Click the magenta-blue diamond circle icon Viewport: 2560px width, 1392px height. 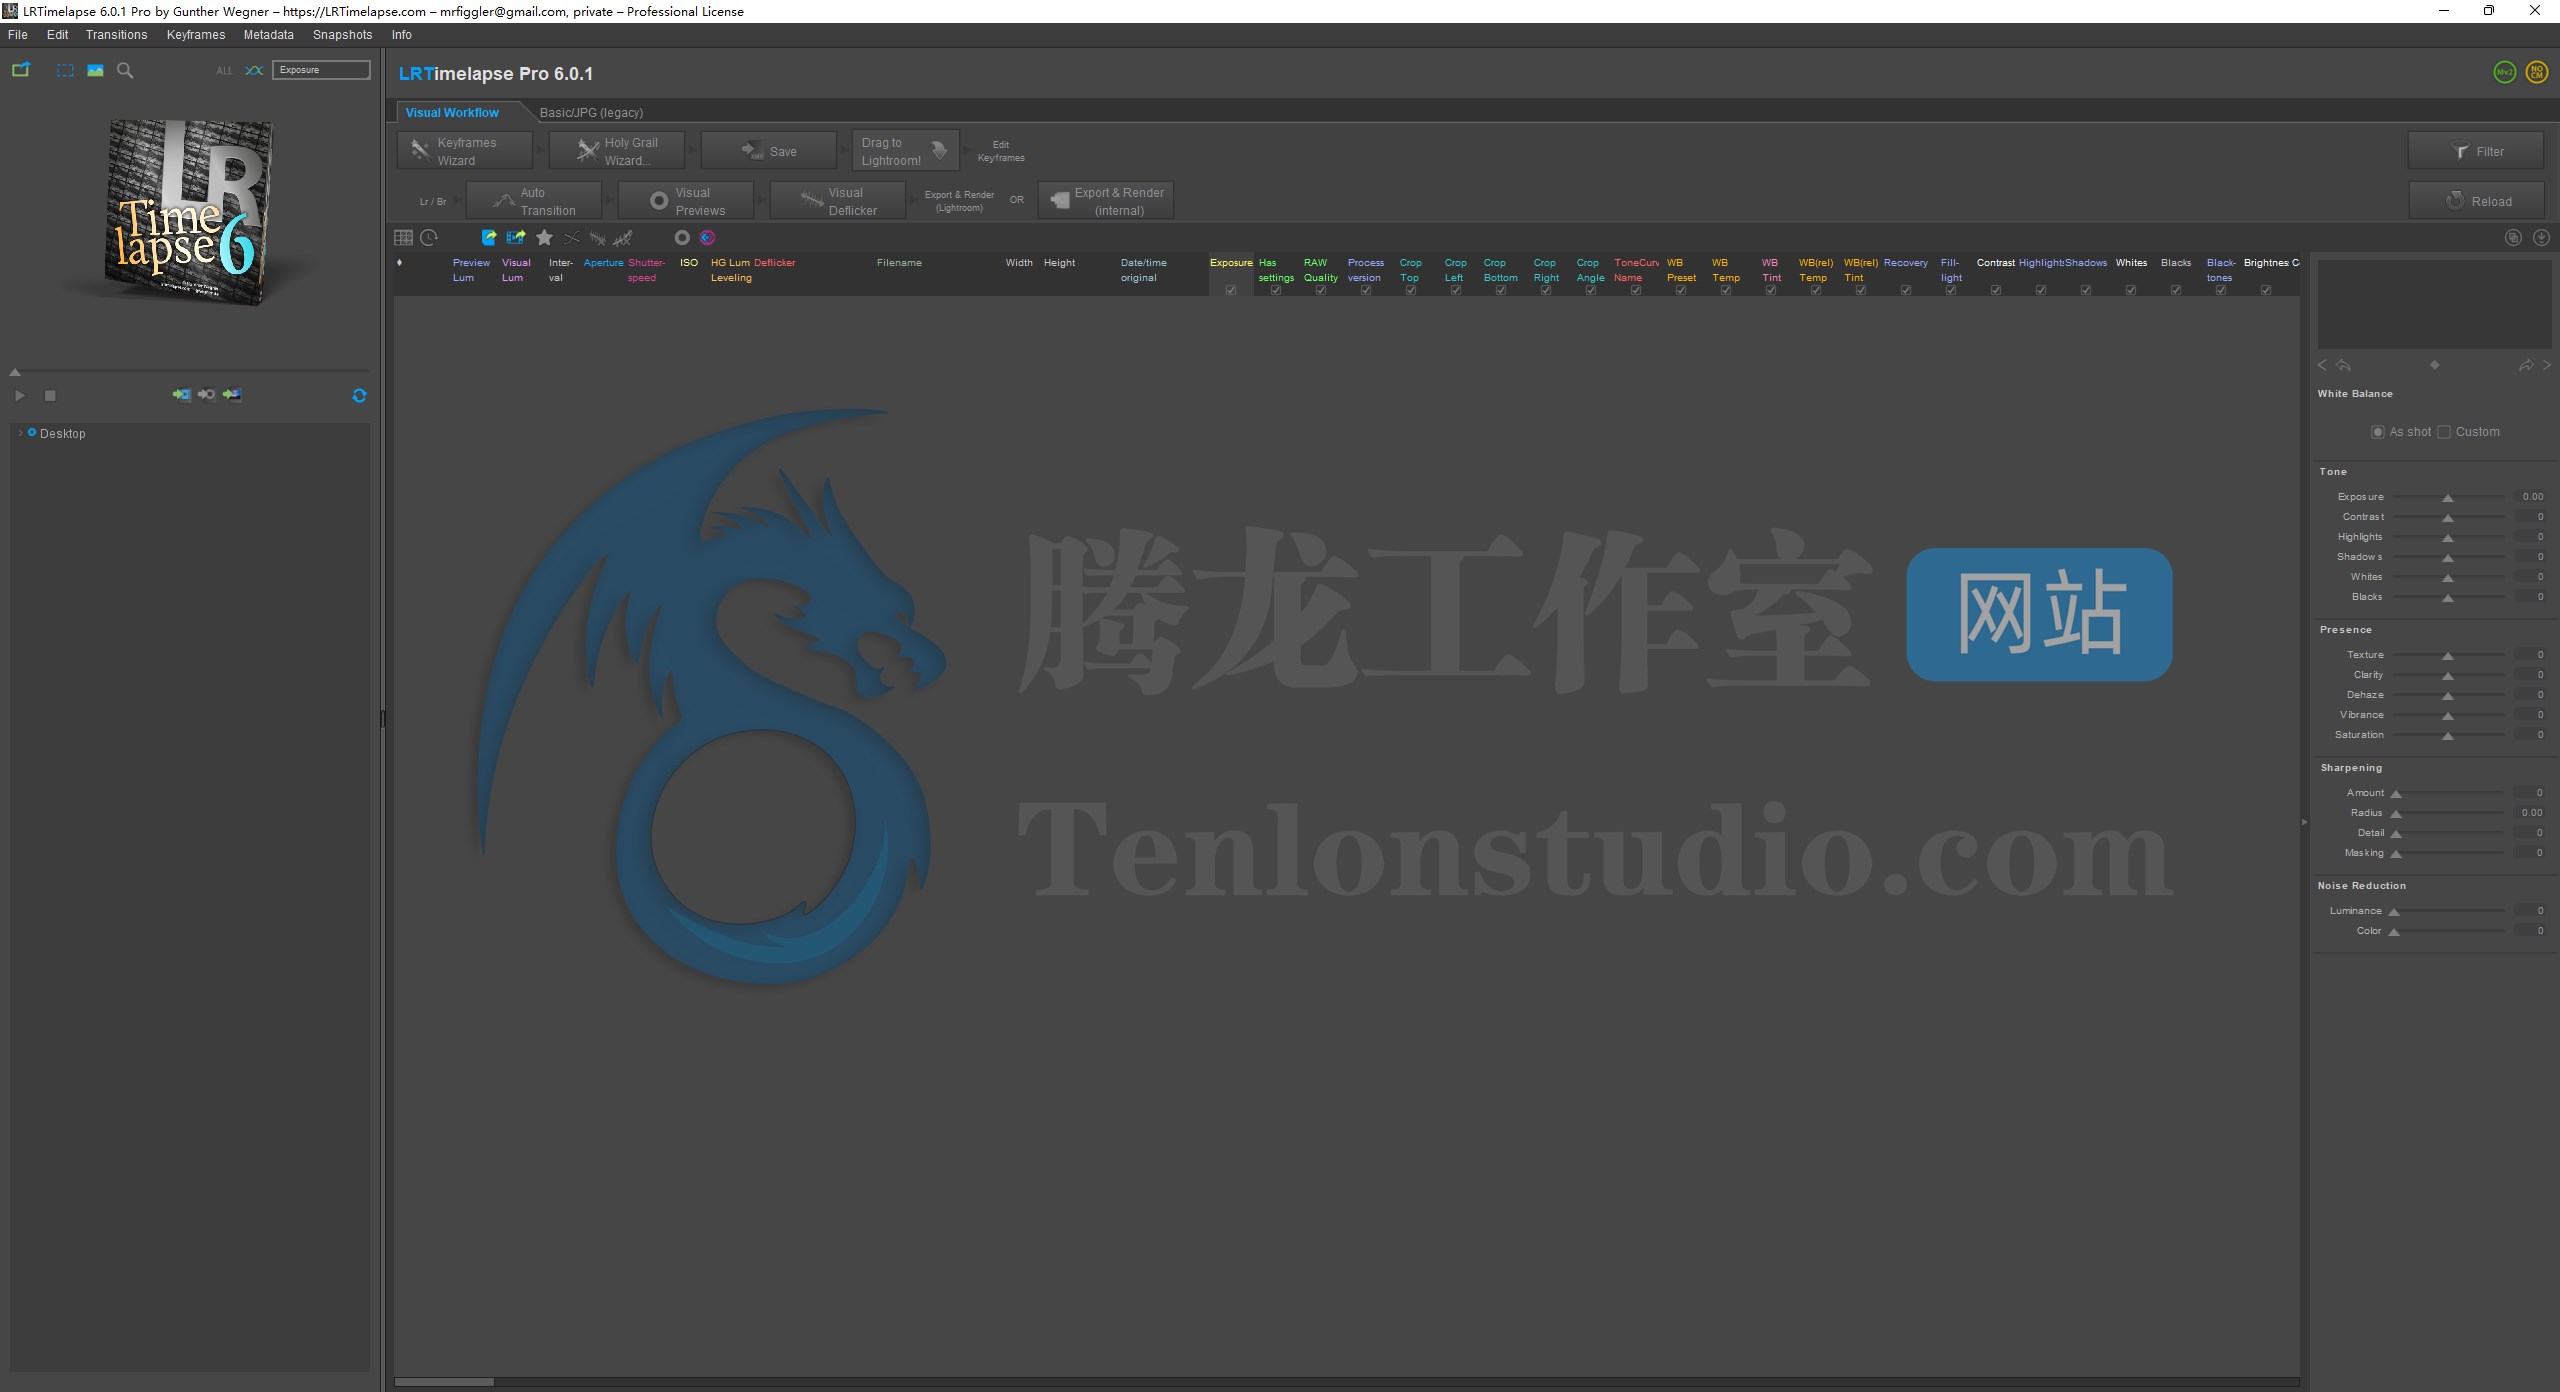[x=707, y=237]
